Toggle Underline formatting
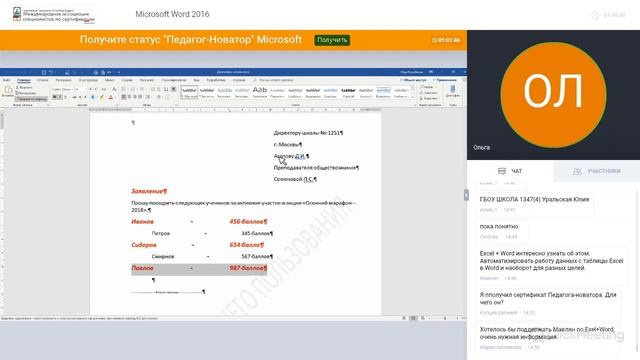 [66, 97]
